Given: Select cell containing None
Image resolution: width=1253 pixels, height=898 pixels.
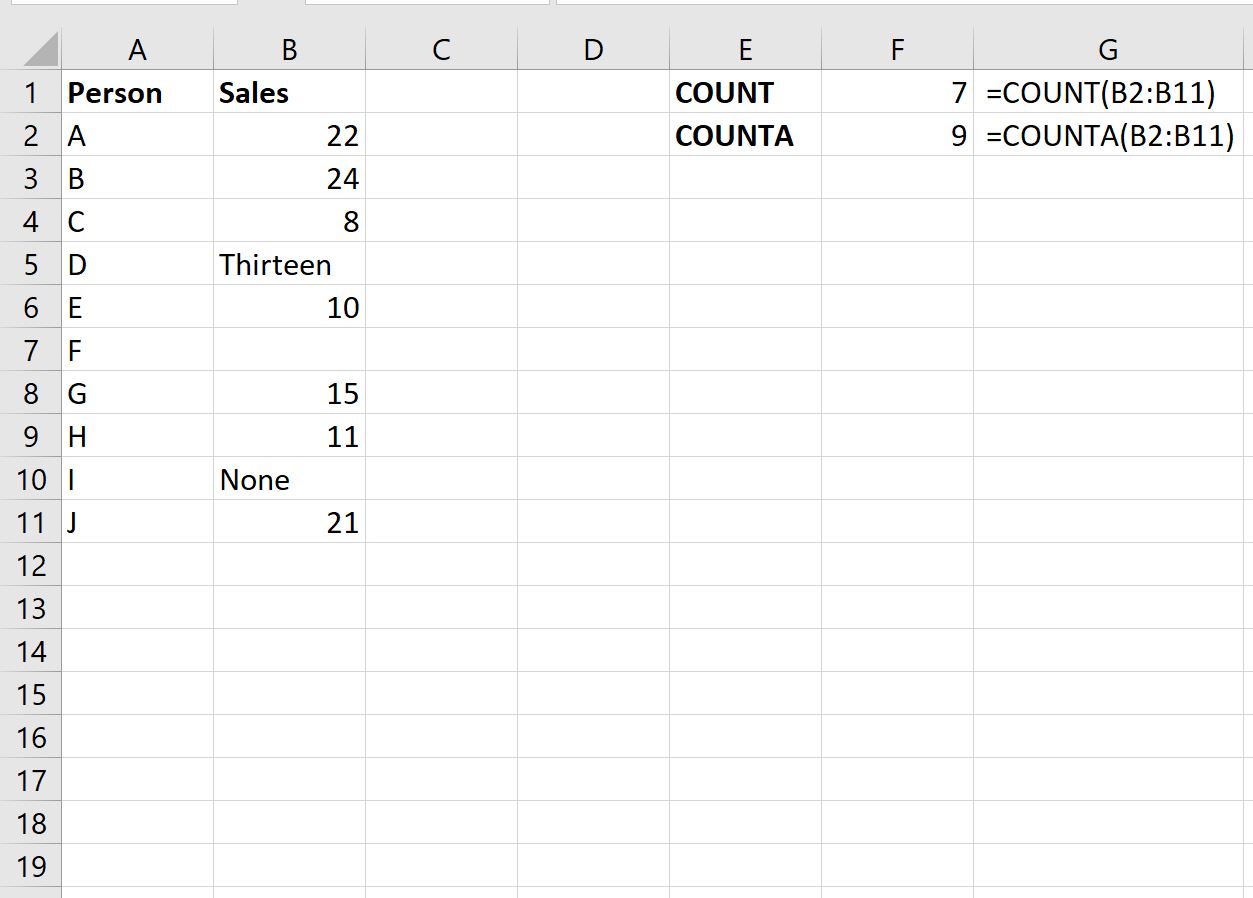Looking at the screenshot, I should point(289,480).
